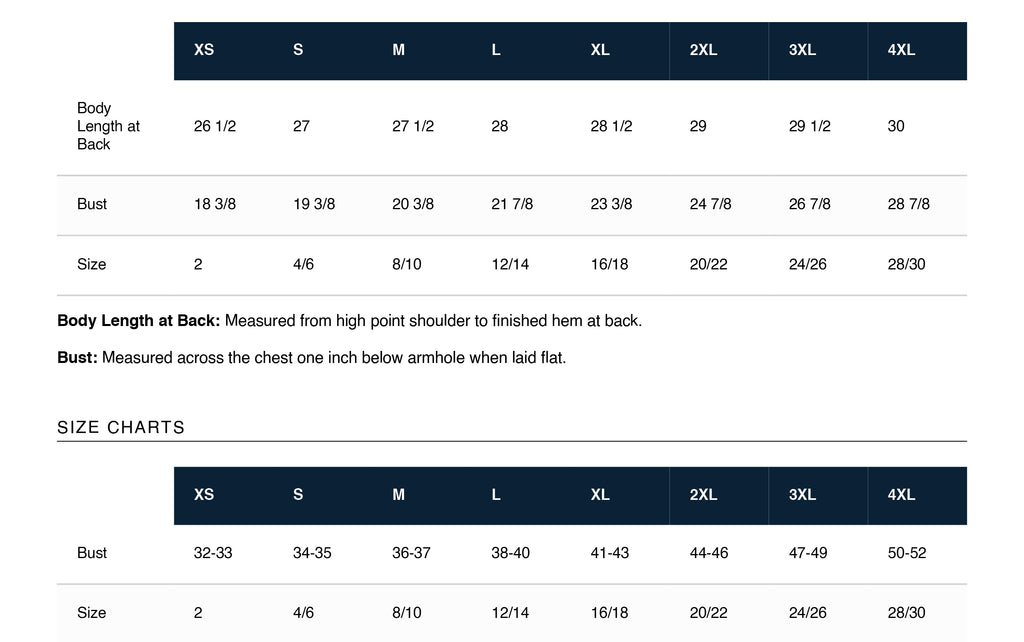Click the Bust definition text below the table

(312, 358)
